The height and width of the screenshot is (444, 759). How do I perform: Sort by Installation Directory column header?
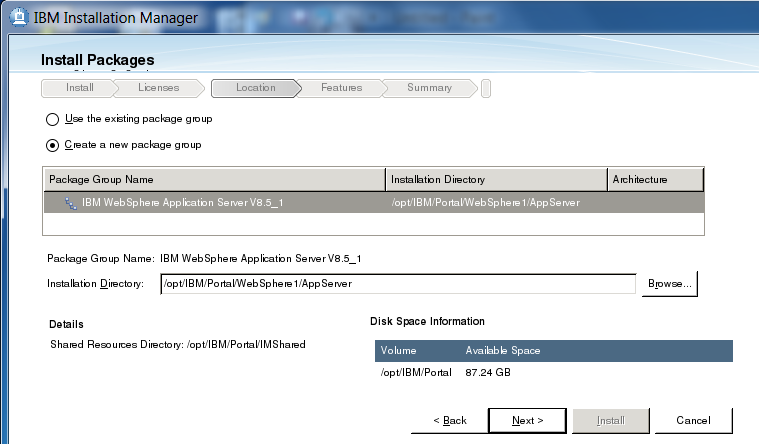496,180
